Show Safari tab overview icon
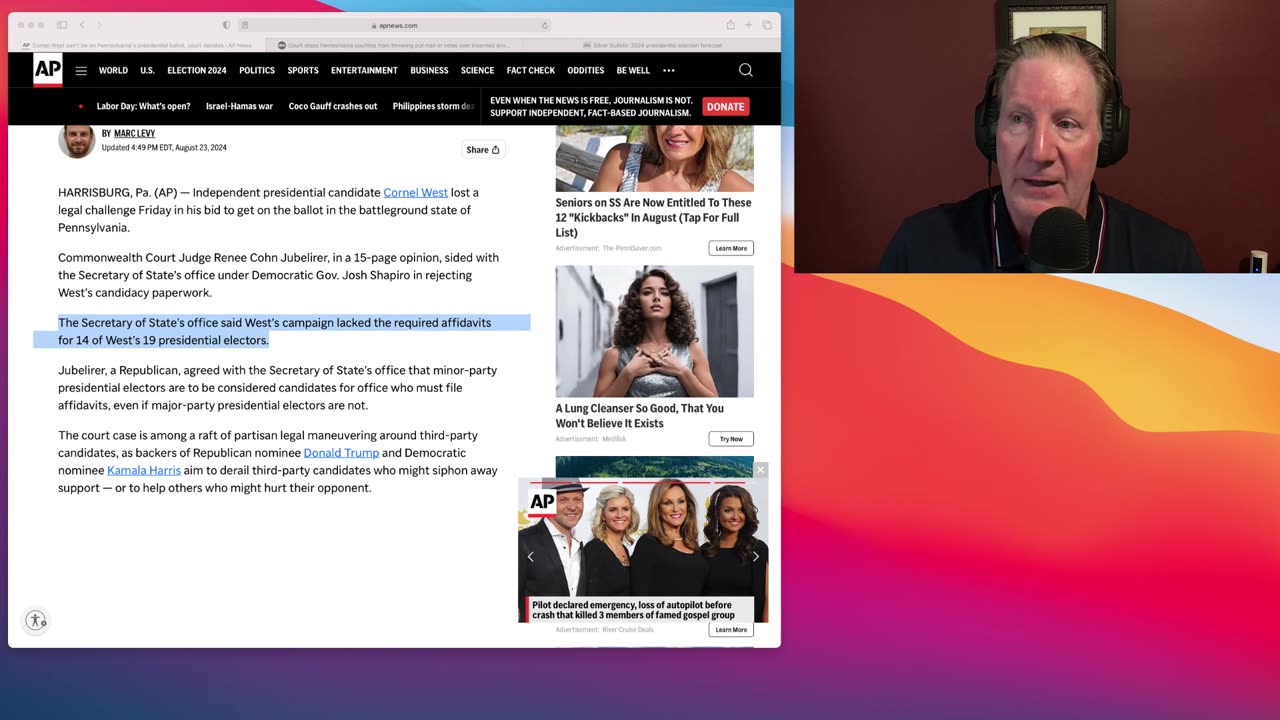The width and height of the screenshot is (1280, 720). (767, 25)
